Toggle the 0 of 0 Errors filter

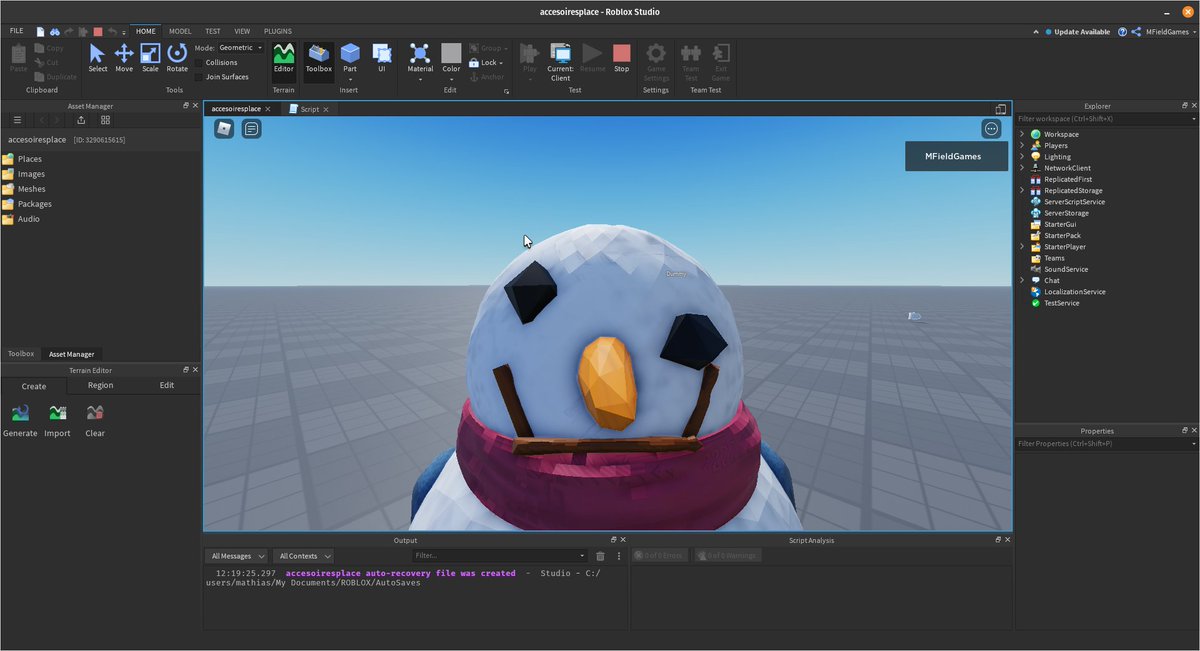coord(660,556)
